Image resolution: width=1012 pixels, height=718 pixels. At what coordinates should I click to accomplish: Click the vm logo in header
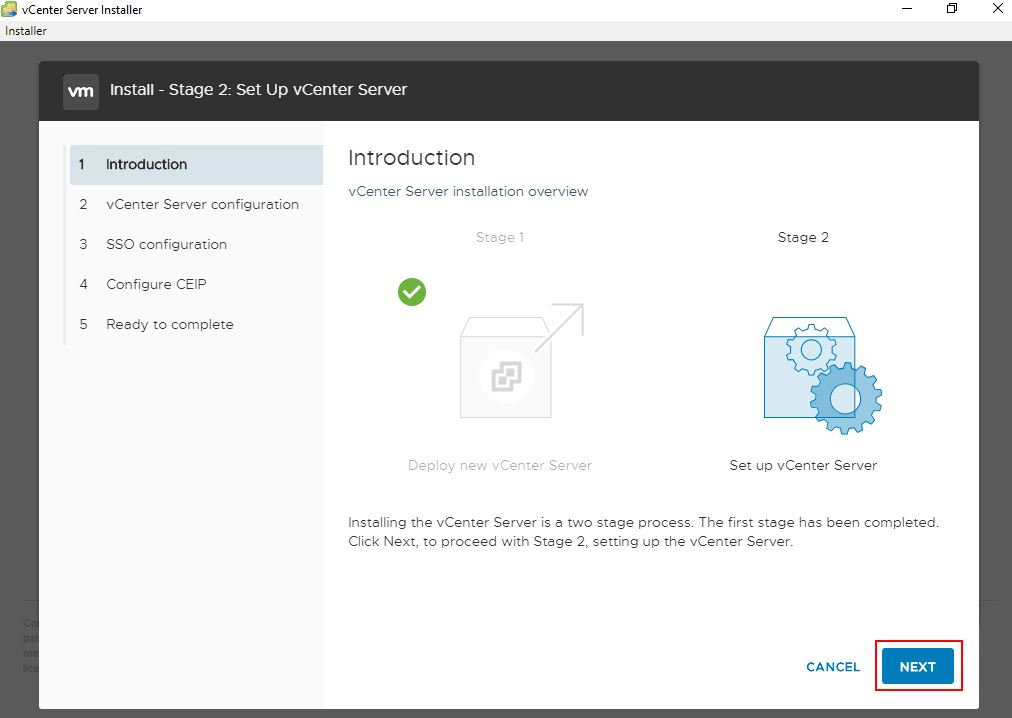81,91
